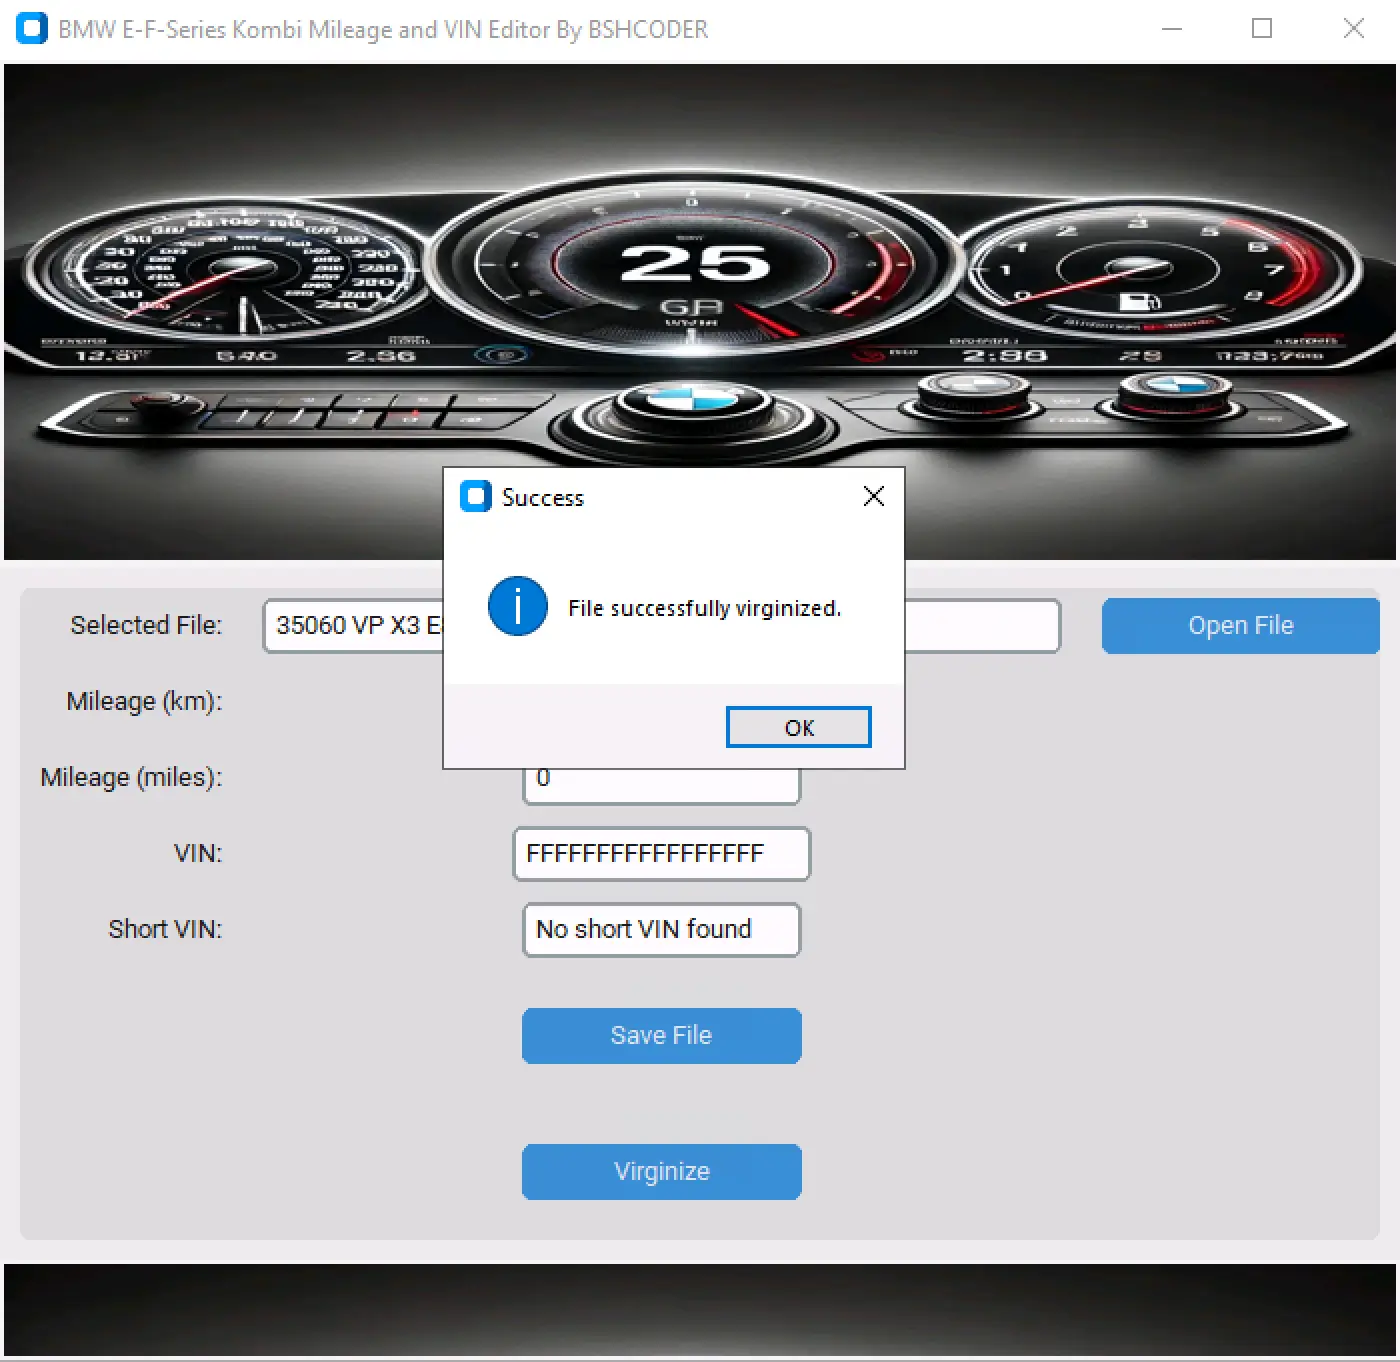
Task: Close the main BMW editor window
Action: pos(1353,29)
